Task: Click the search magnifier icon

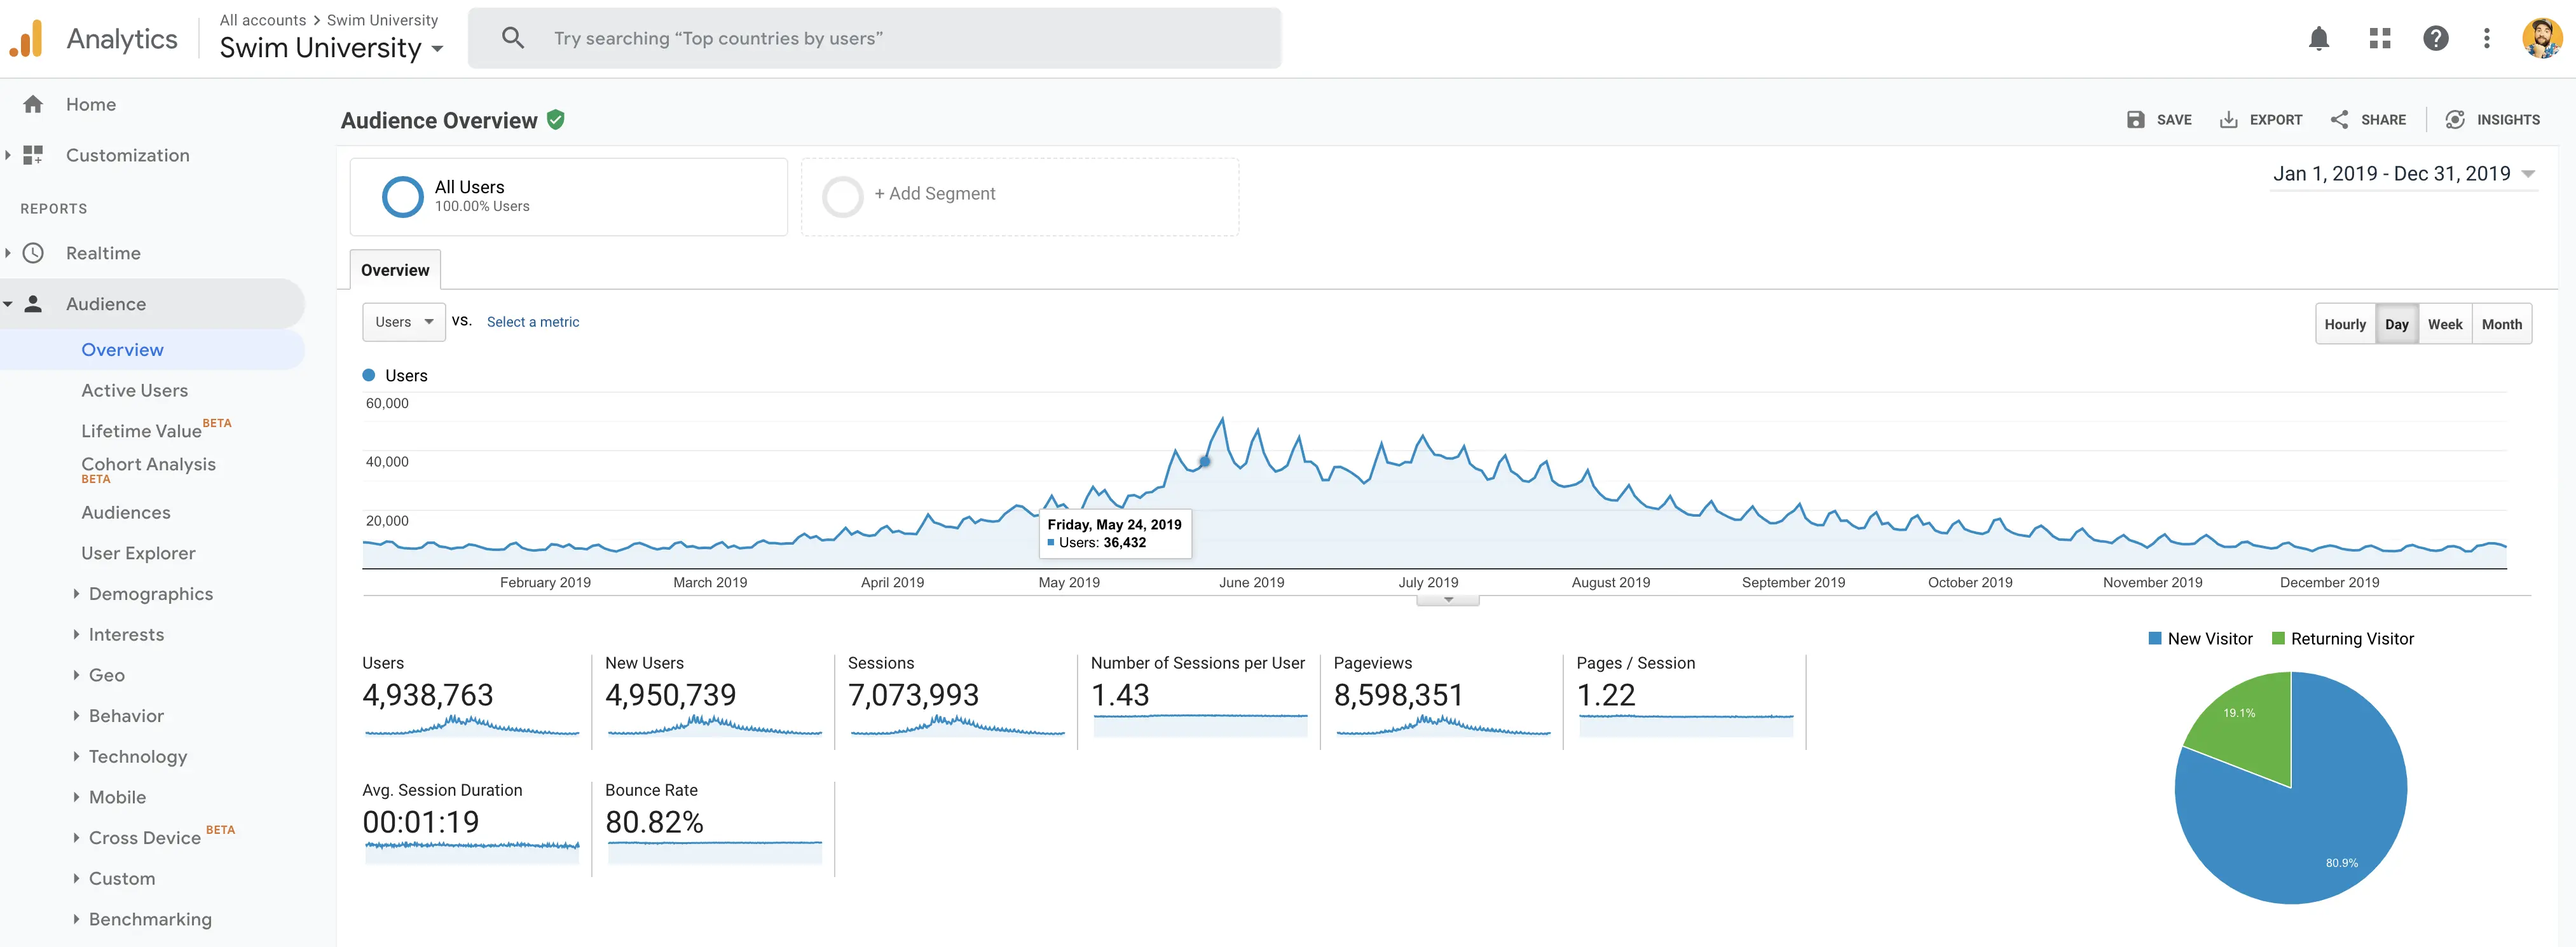Action: coord(513,38)
